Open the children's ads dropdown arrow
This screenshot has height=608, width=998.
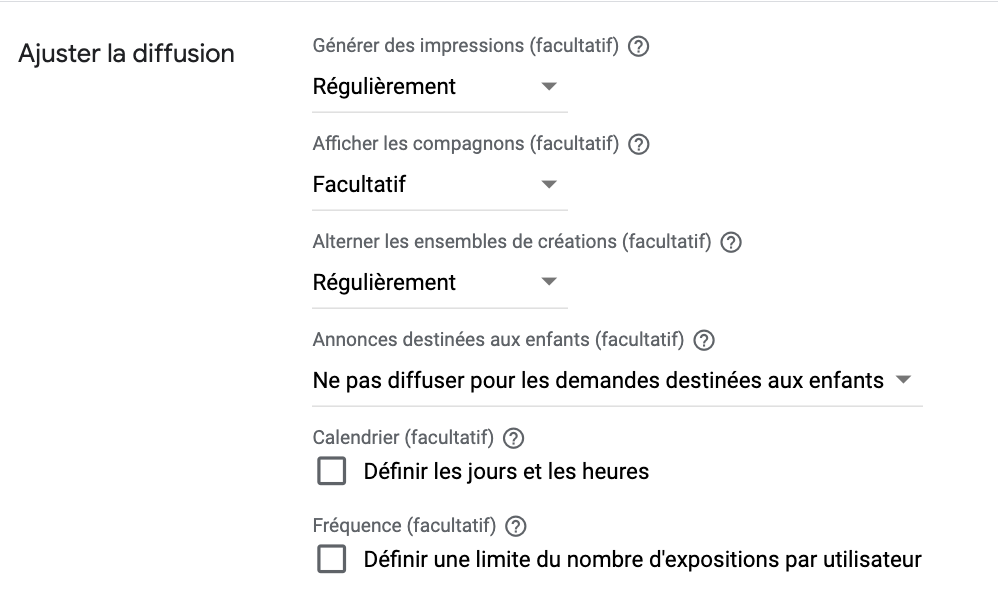click(903, 380)
